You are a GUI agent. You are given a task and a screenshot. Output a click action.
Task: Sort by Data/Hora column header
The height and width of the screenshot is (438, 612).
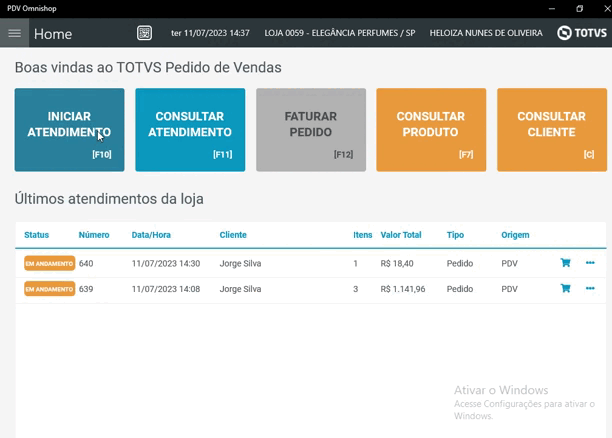click(151, 235)
